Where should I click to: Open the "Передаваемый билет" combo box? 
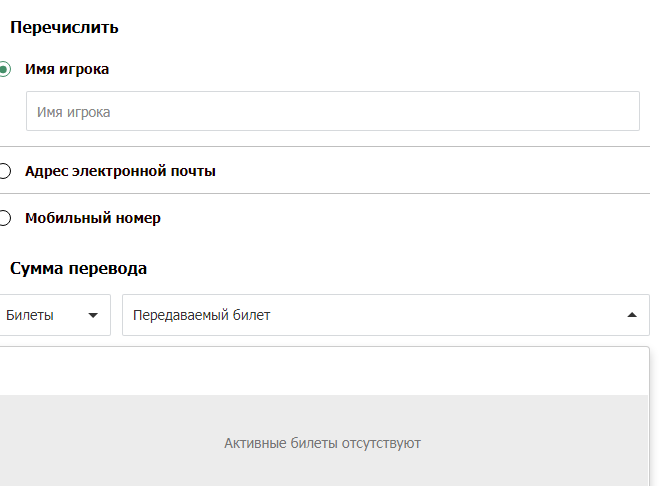coord(385,315)
